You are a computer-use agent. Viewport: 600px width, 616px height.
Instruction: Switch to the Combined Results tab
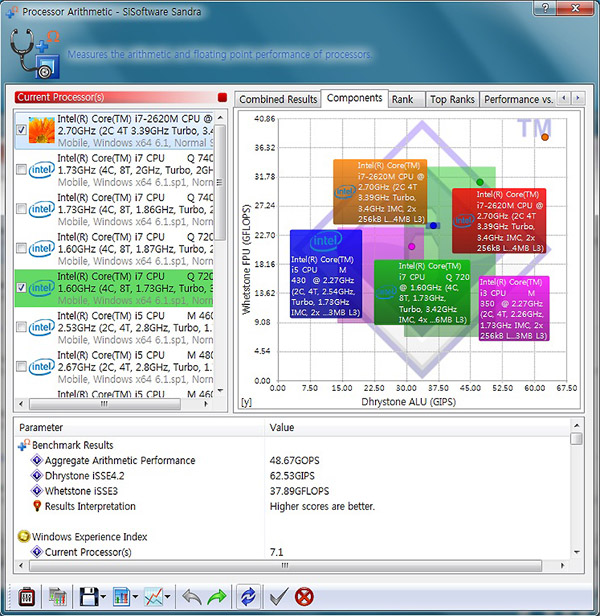(x=278, y=99)
